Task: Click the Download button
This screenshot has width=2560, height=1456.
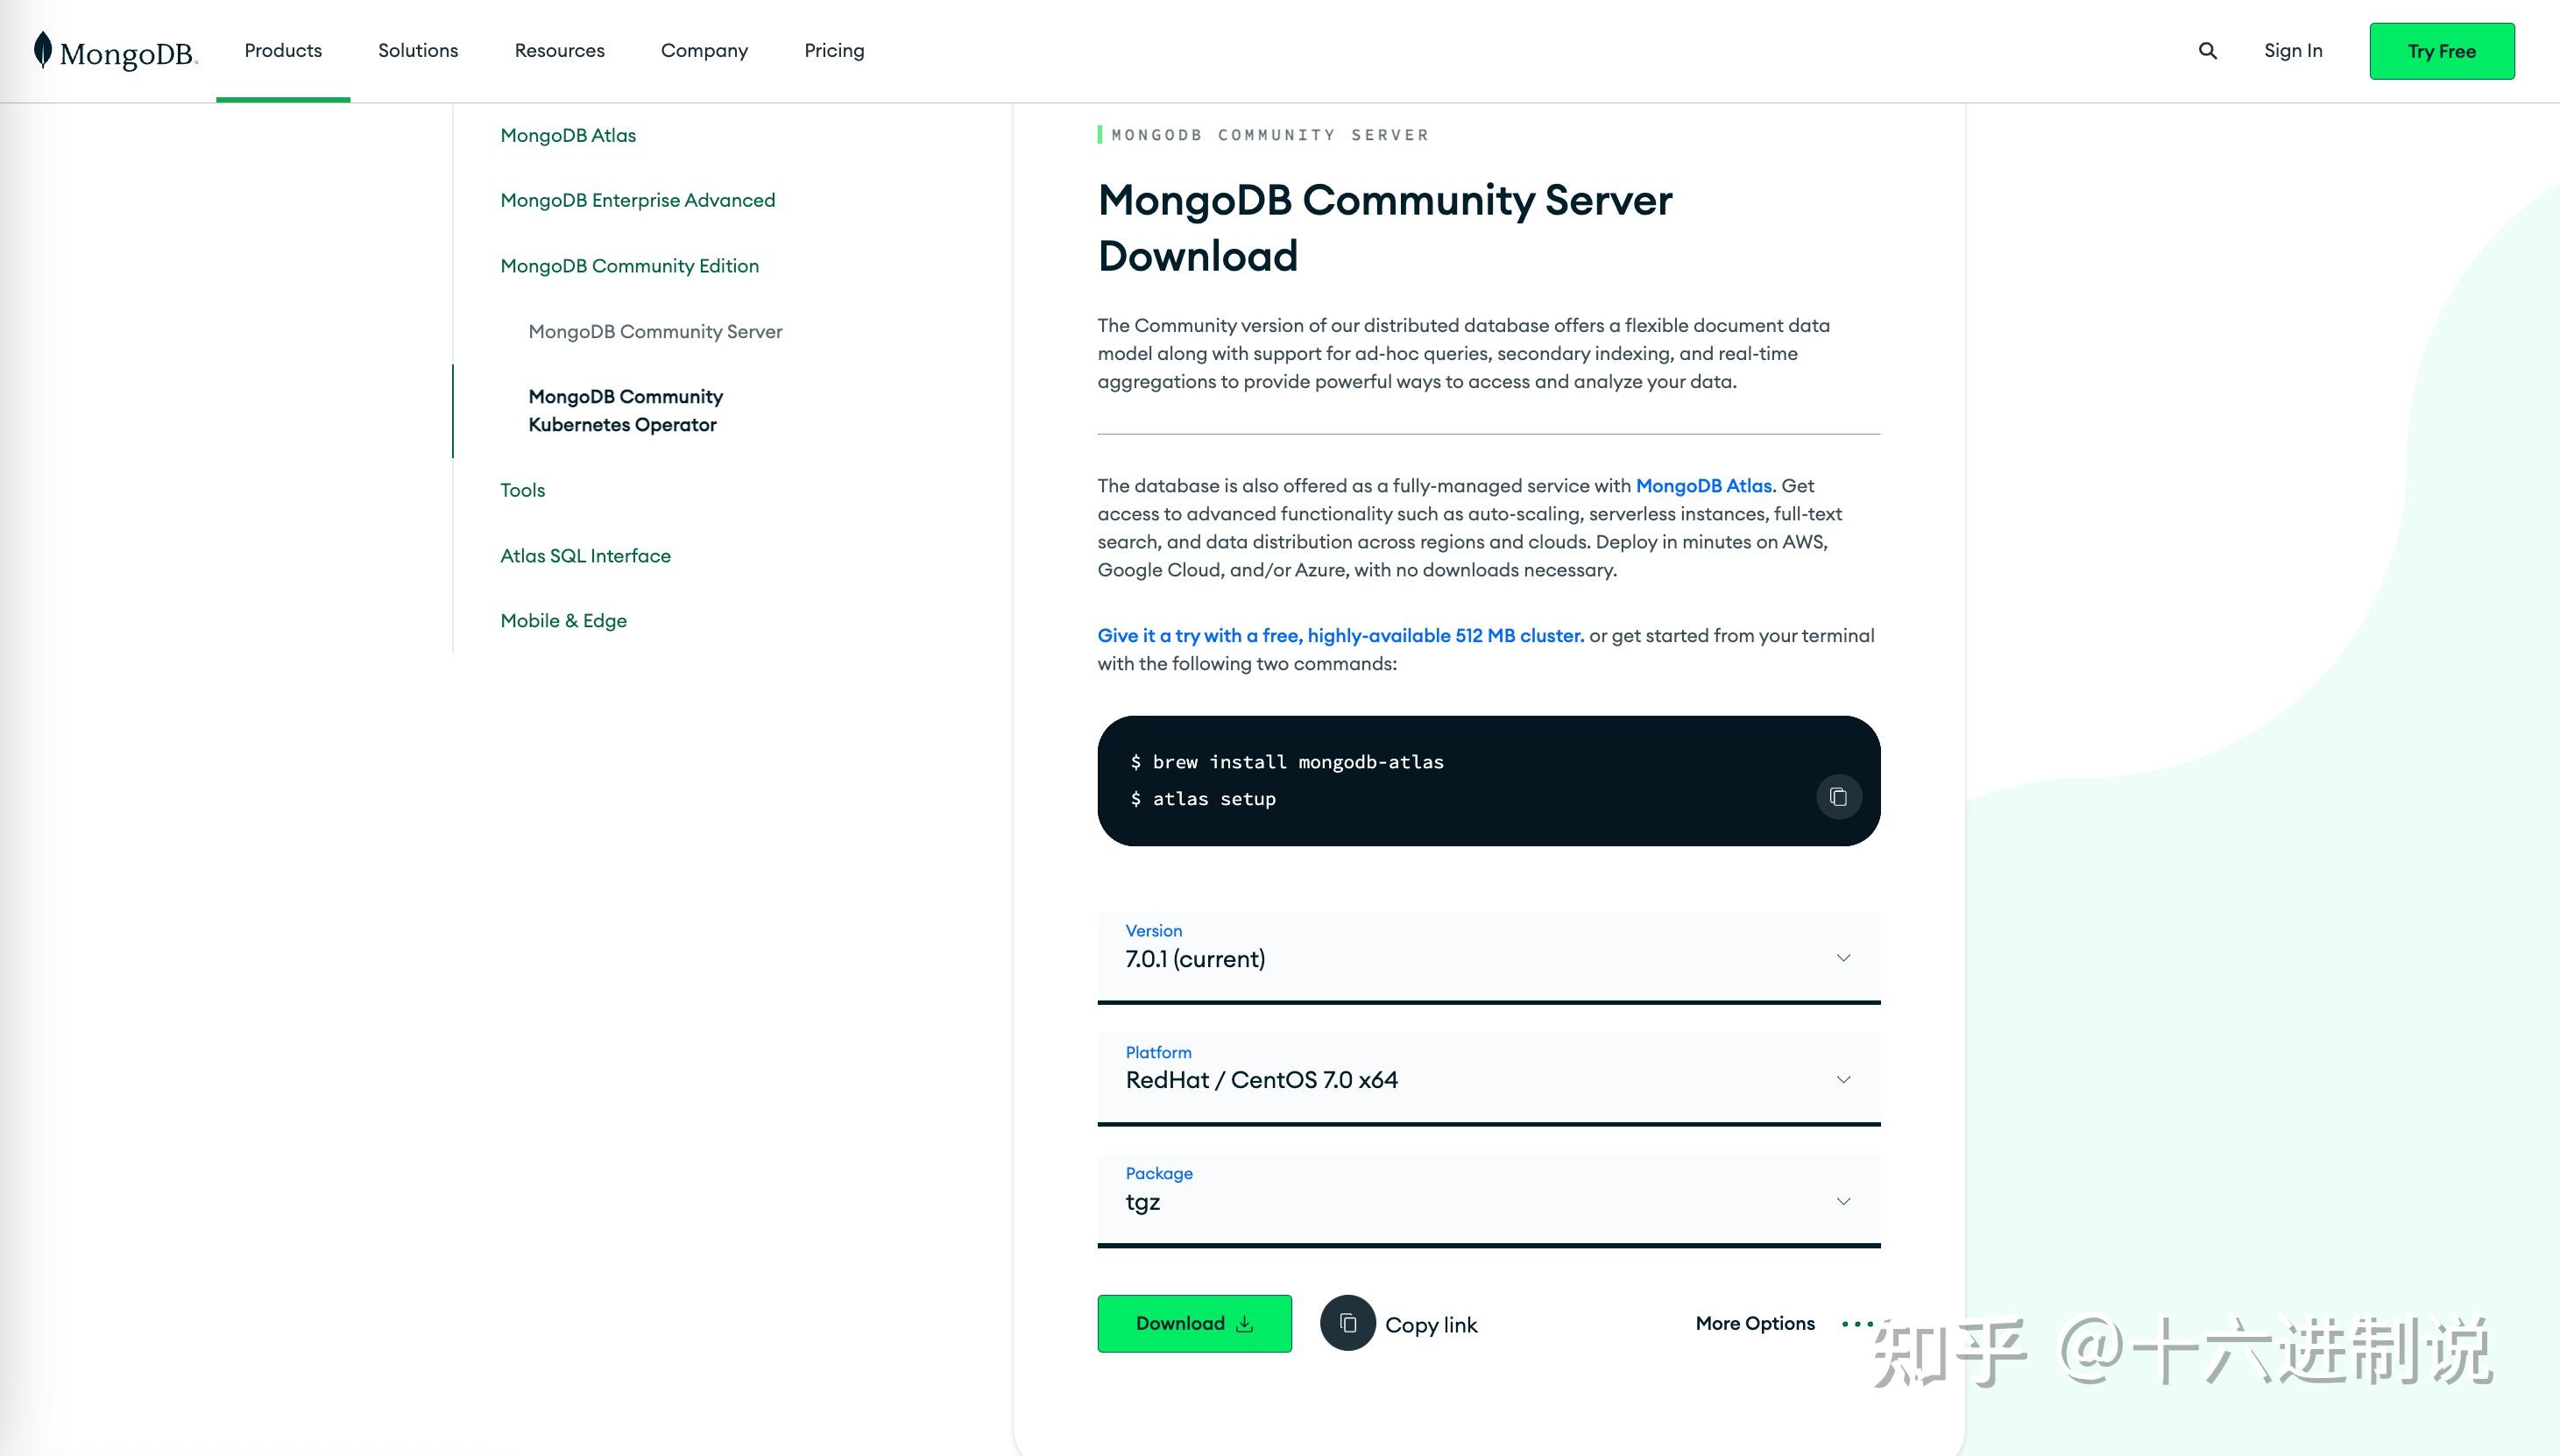Action: tap(1182, 1322)
